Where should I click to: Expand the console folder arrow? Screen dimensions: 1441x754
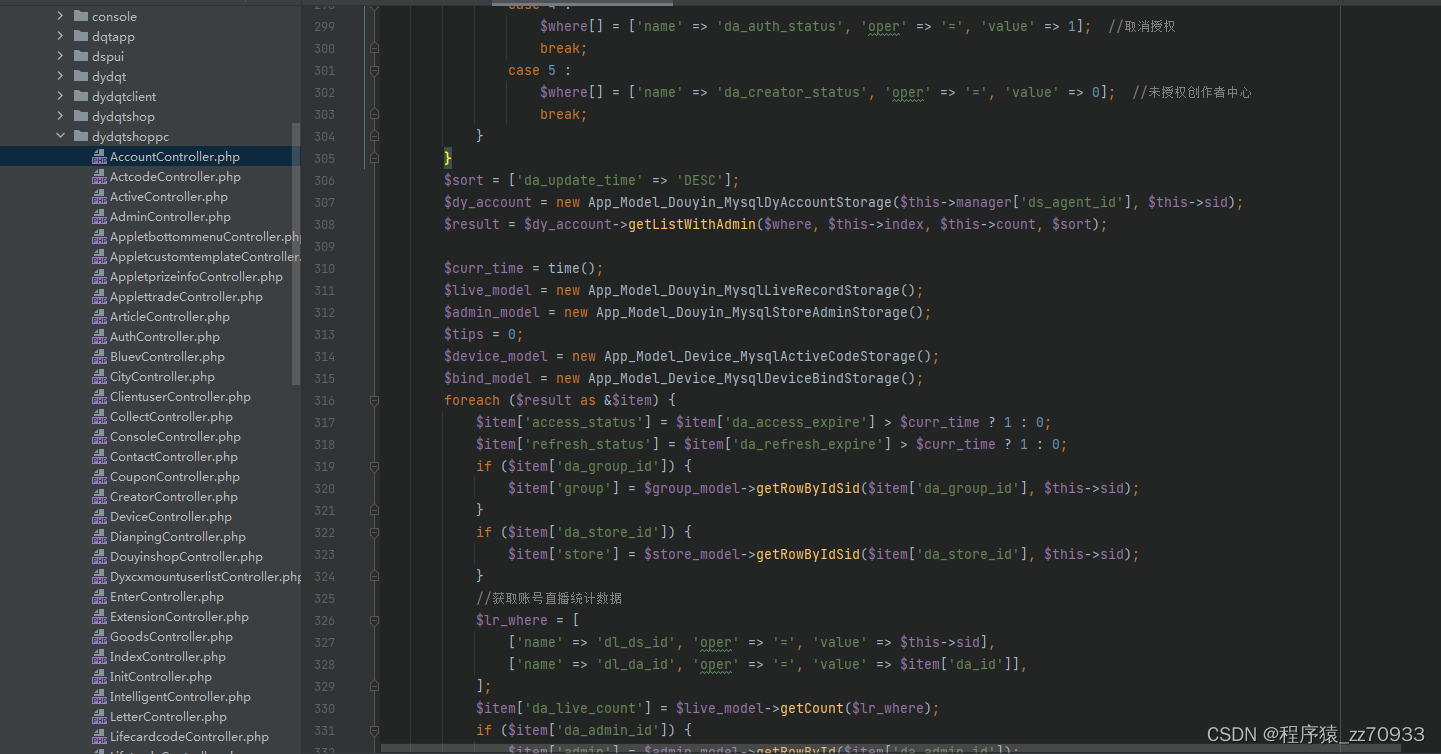pos(60,16)
